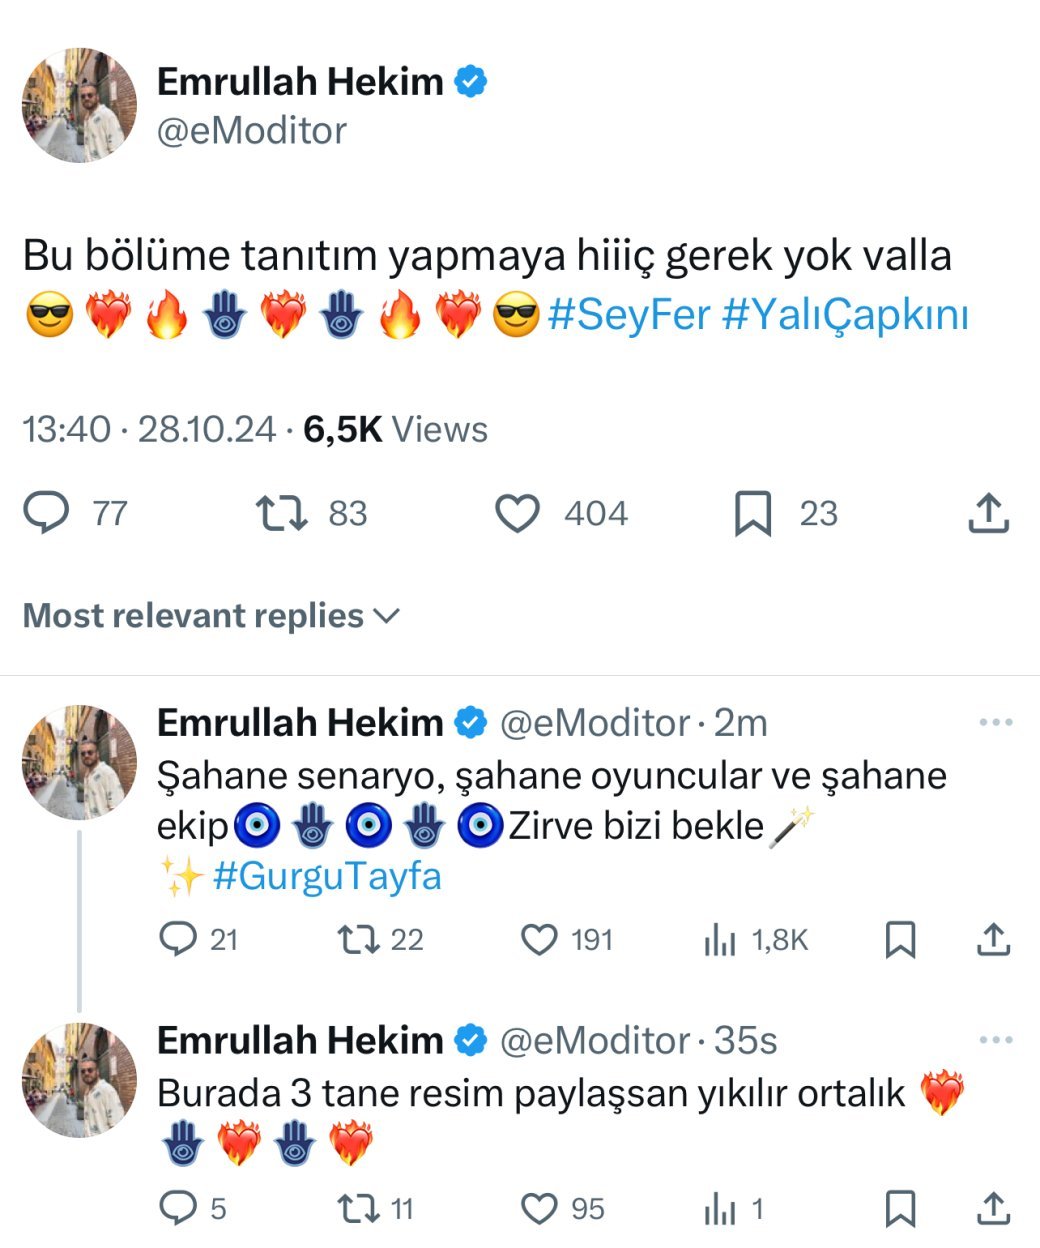Open the #GurguTayfa hashtag
The width and height of the screenshot is (1040, 1248).
click(x=326, y=876)
